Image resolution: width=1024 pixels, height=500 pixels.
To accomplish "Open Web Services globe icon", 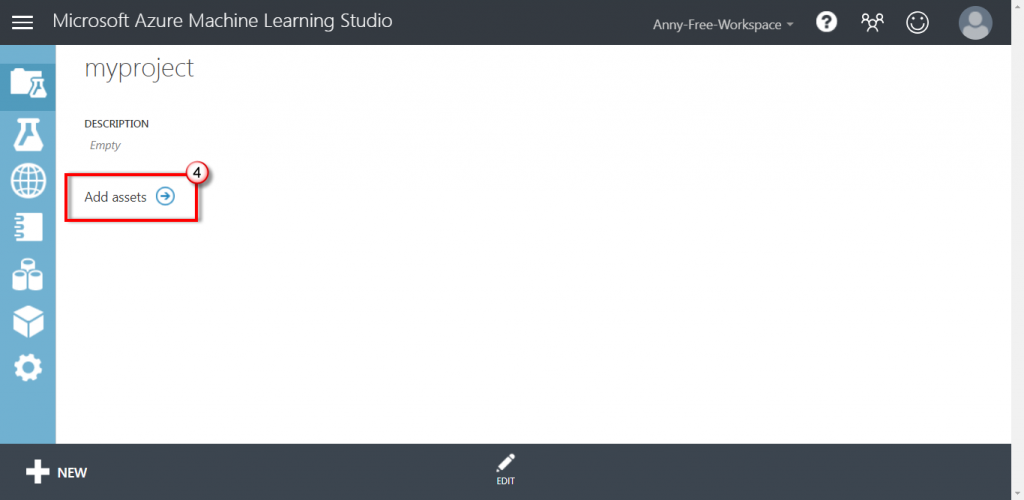I will coord(27,181).
